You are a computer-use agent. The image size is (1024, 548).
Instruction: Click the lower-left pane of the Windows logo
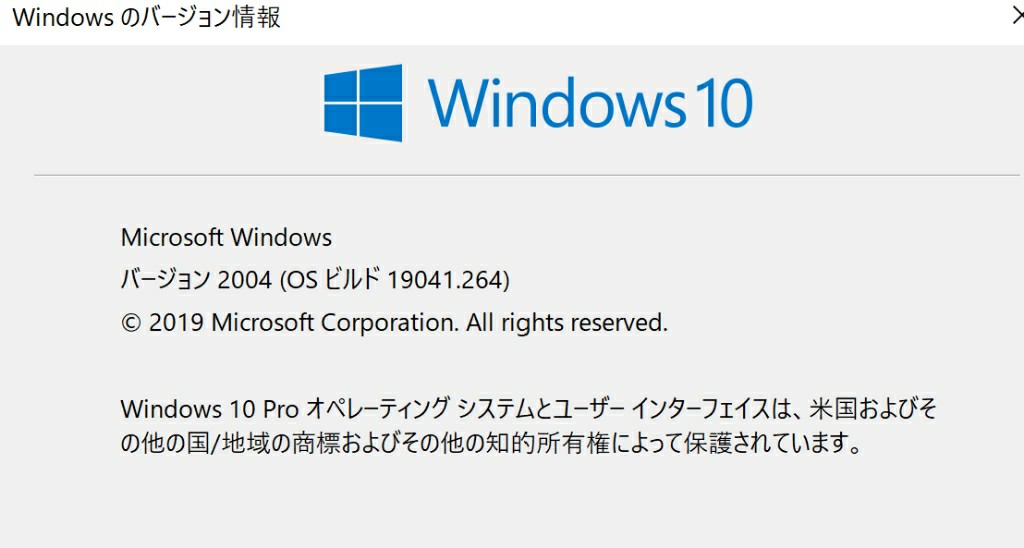(340, 120)
